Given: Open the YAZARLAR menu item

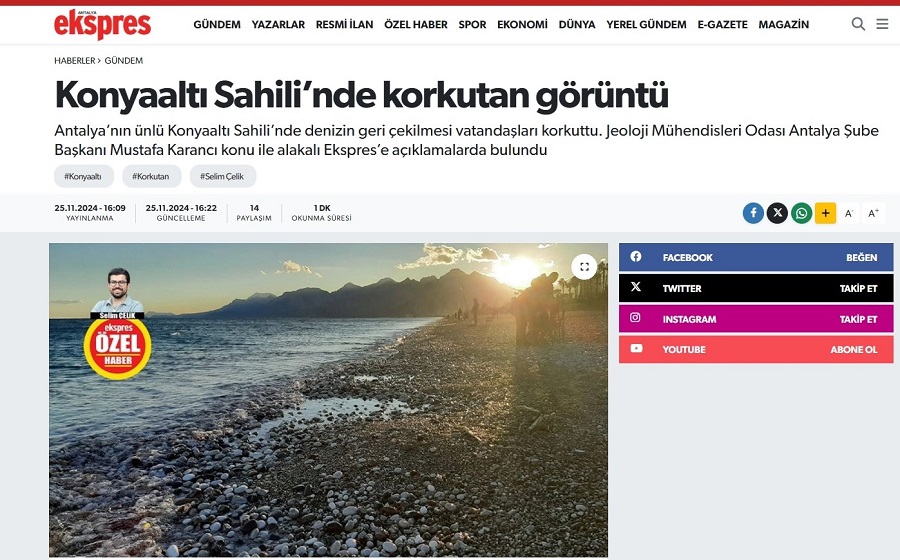Looking at the screenshot, I should tap(278, 25).
